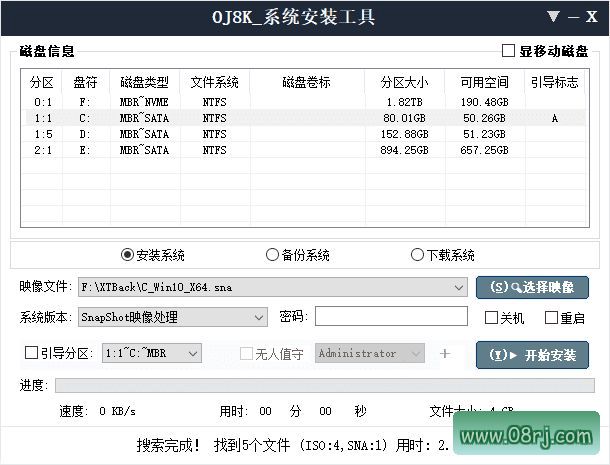This screenshot has height=465, width=610.
Task: Click drive letter E: in the table
Action: coord(85,150)
